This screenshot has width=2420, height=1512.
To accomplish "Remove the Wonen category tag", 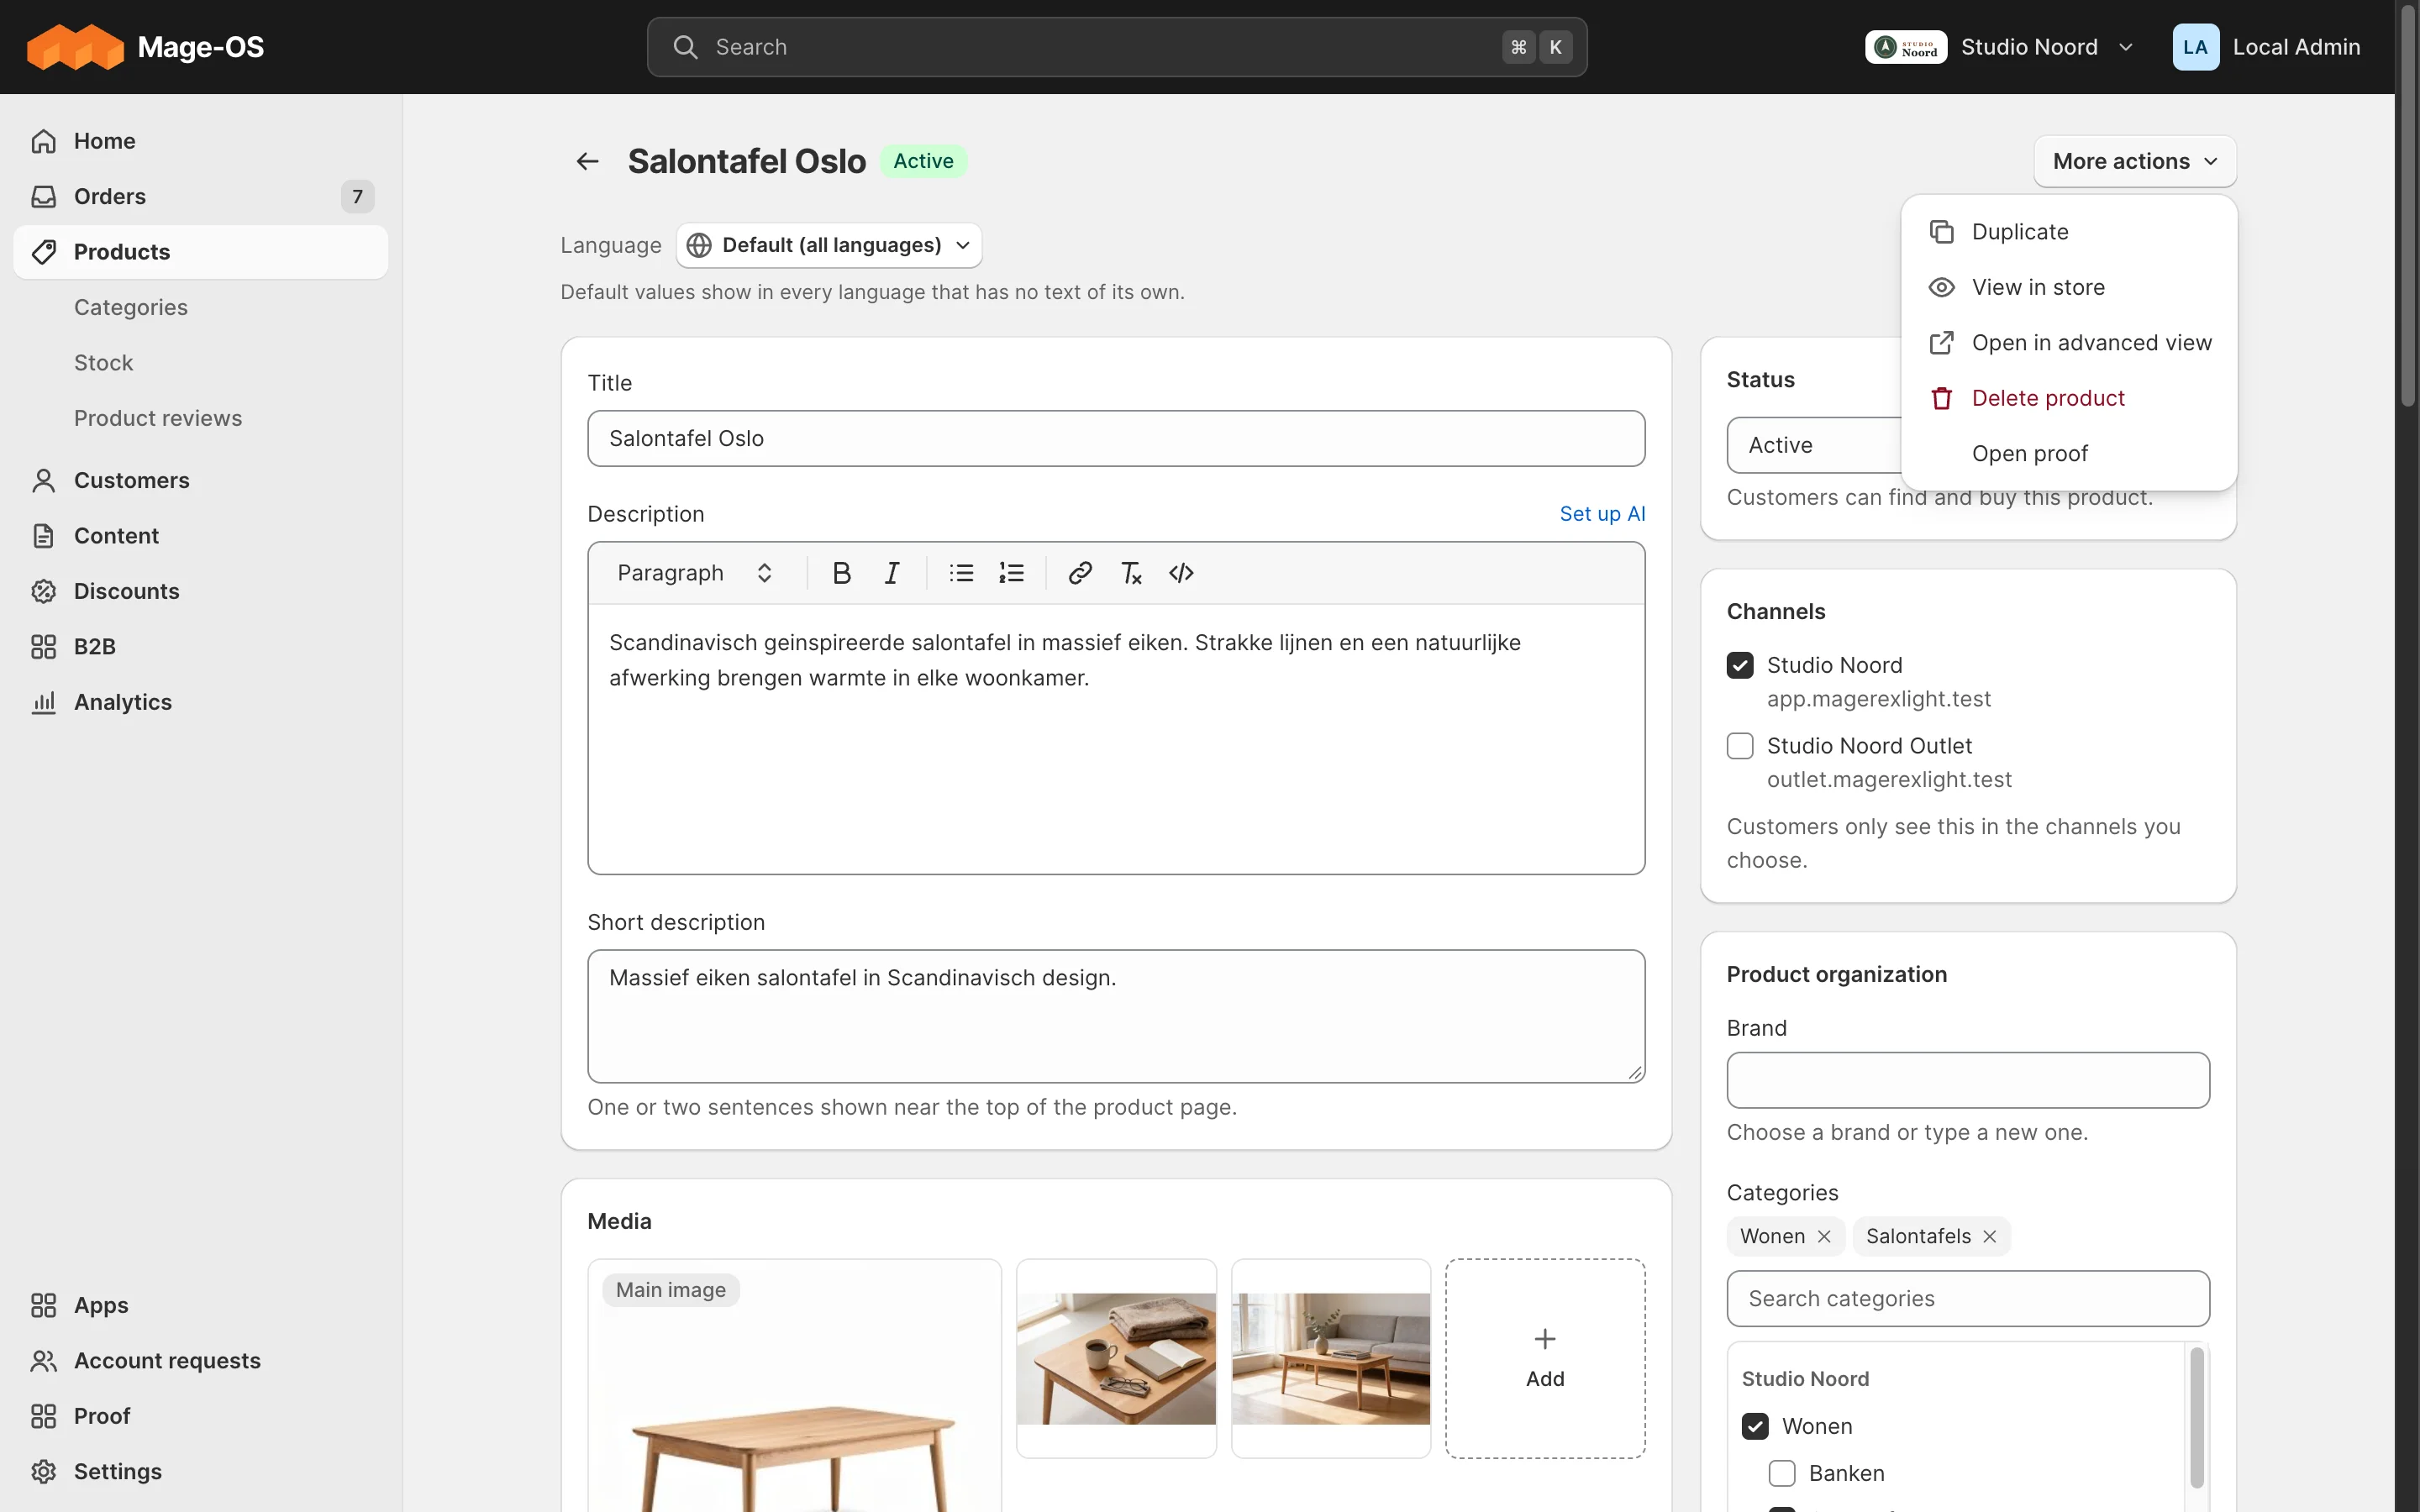I will pos(1824,1236).
